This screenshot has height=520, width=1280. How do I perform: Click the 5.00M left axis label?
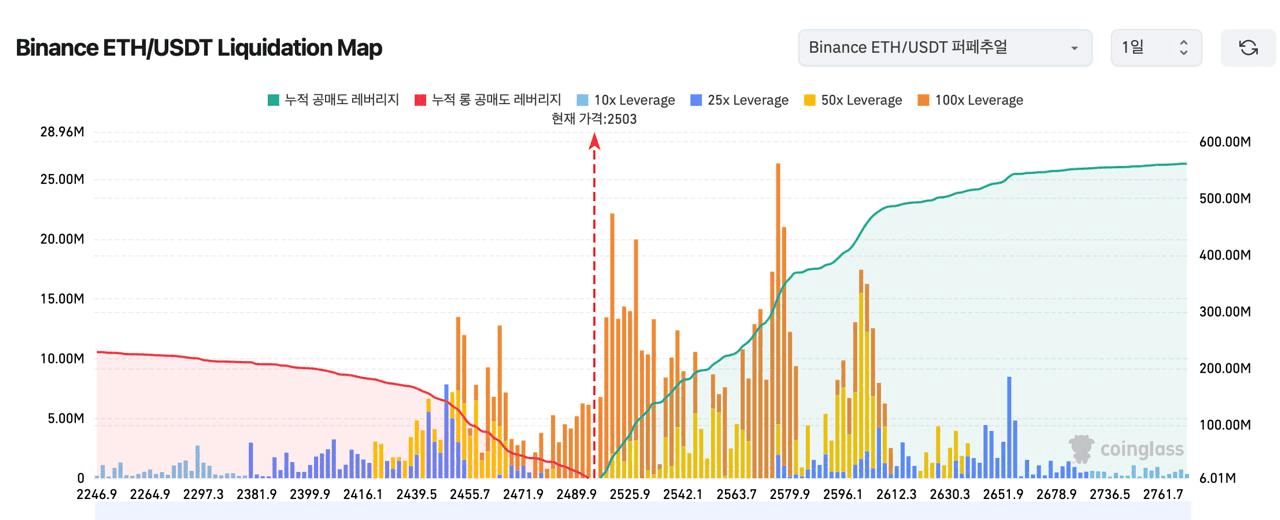64,419
